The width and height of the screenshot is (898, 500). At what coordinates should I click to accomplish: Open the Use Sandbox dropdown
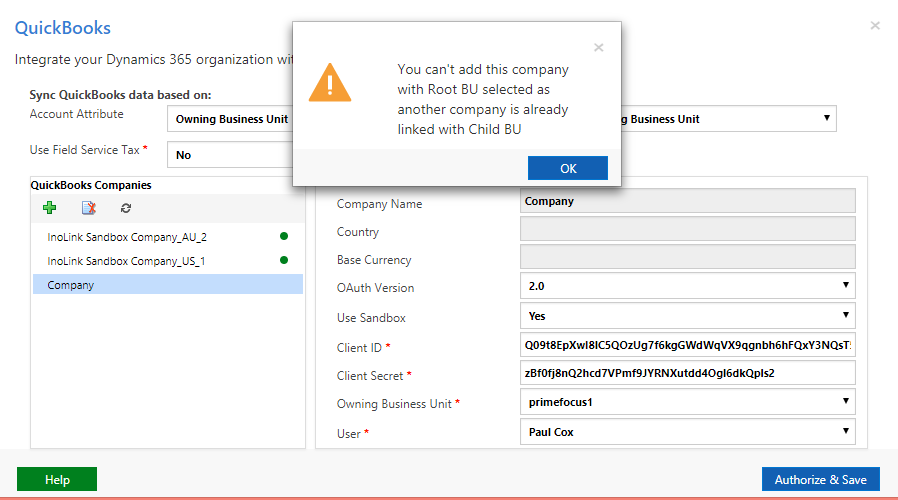click(x=687, y=316)
